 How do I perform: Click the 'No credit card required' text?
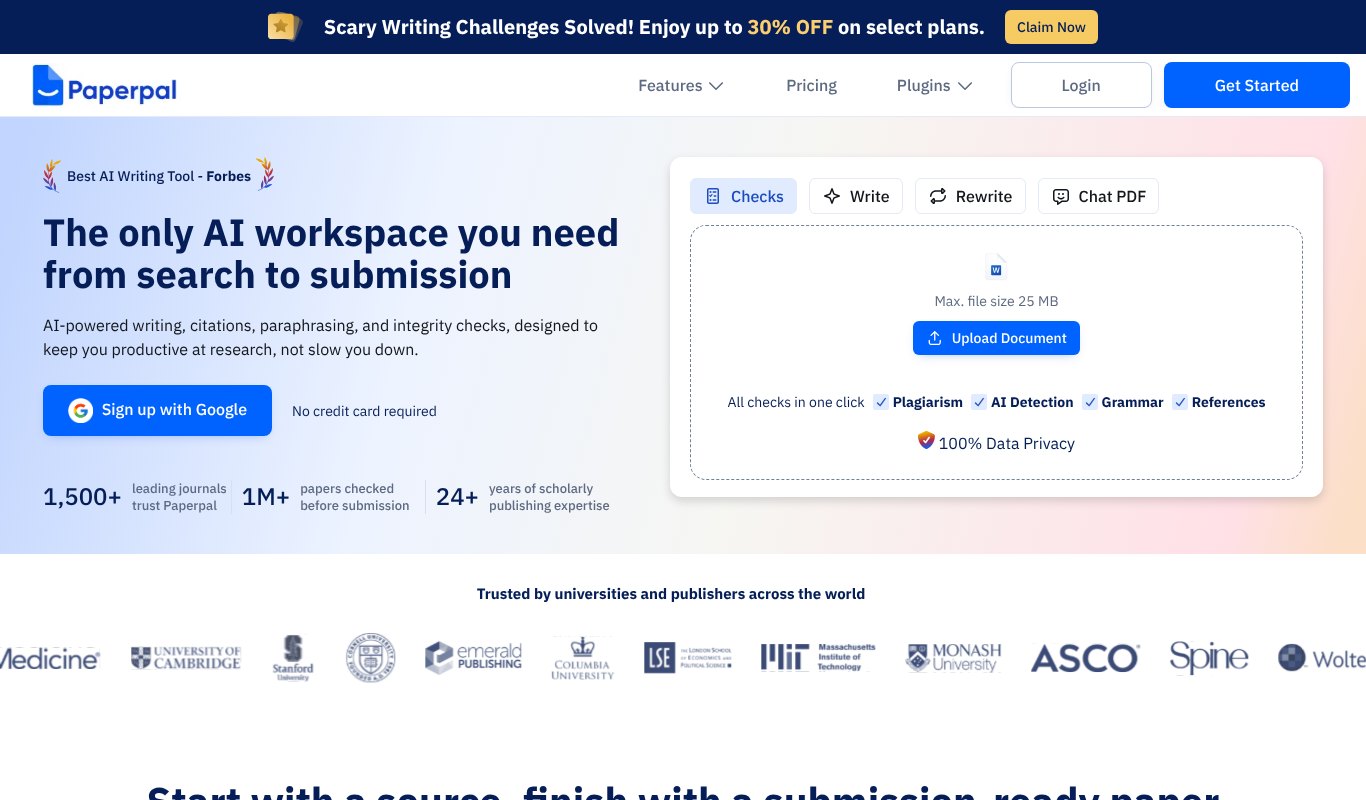[364, 411]
